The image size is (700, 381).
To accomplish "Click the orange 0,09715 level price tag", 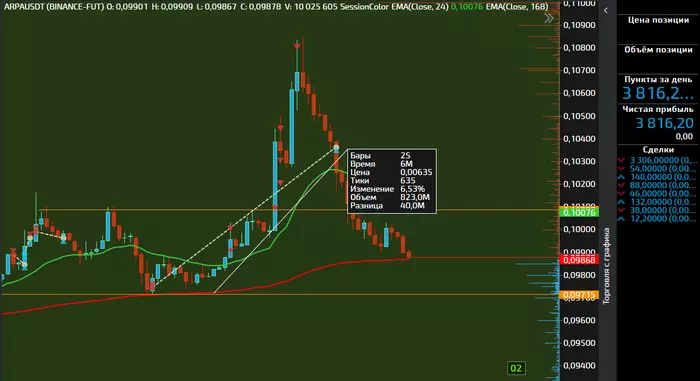I will point(579,295).
